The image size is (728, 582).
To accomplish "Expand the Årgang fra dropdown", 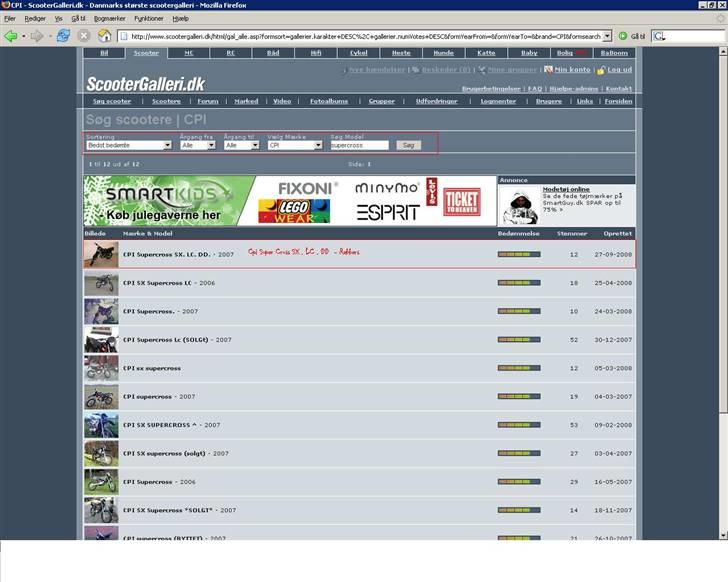I will (x=198, y=145).
